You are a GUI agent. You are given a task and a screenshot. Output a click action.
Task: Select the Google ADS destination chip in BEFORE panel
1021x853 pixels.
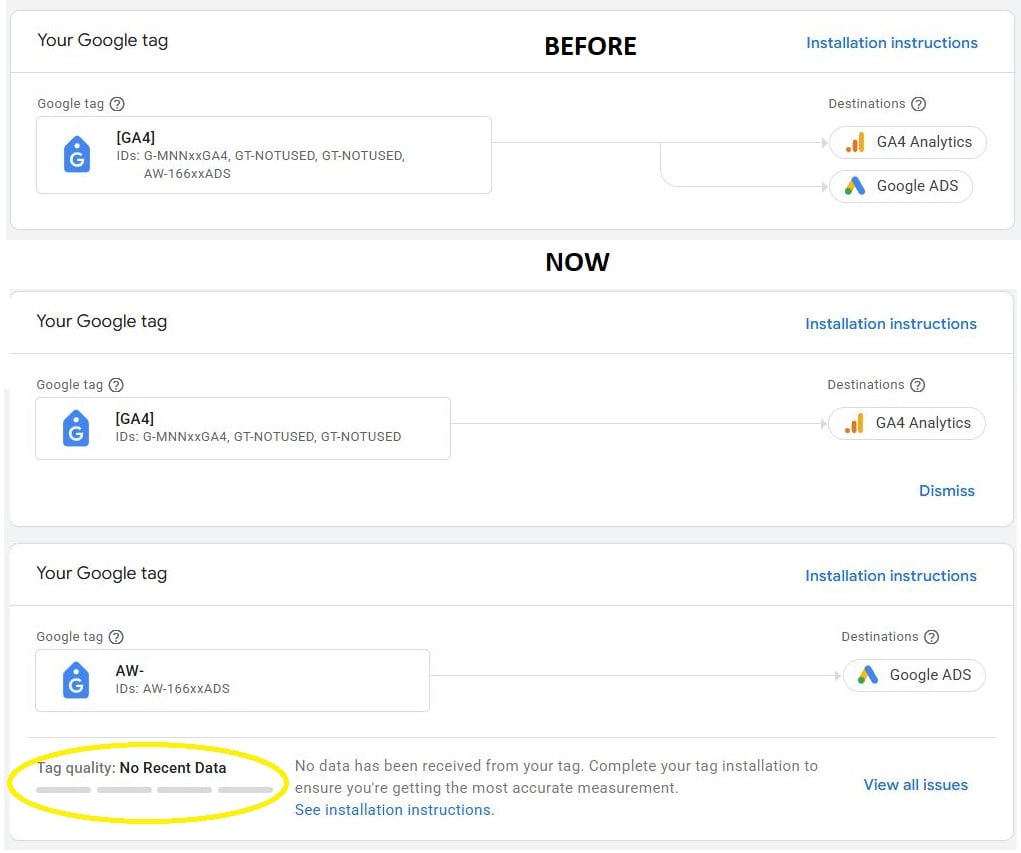(901, 186)
